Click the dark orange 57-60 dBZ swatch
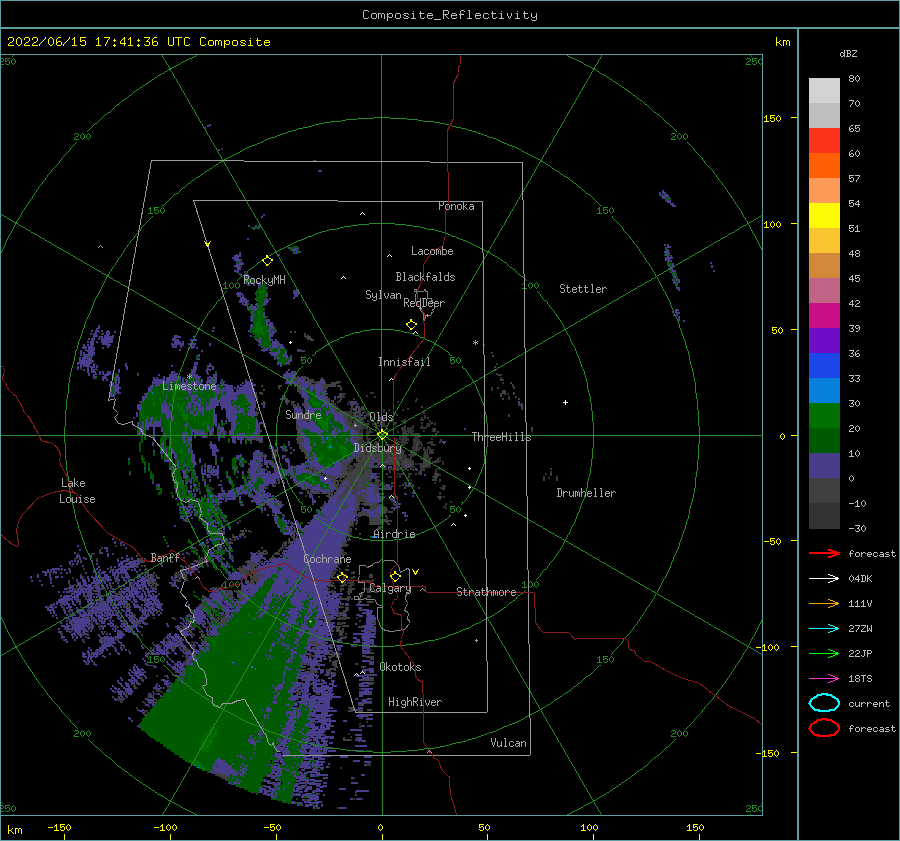Viewport: 900px width, 841px height. pyautogui.click(x=824, y=166)
